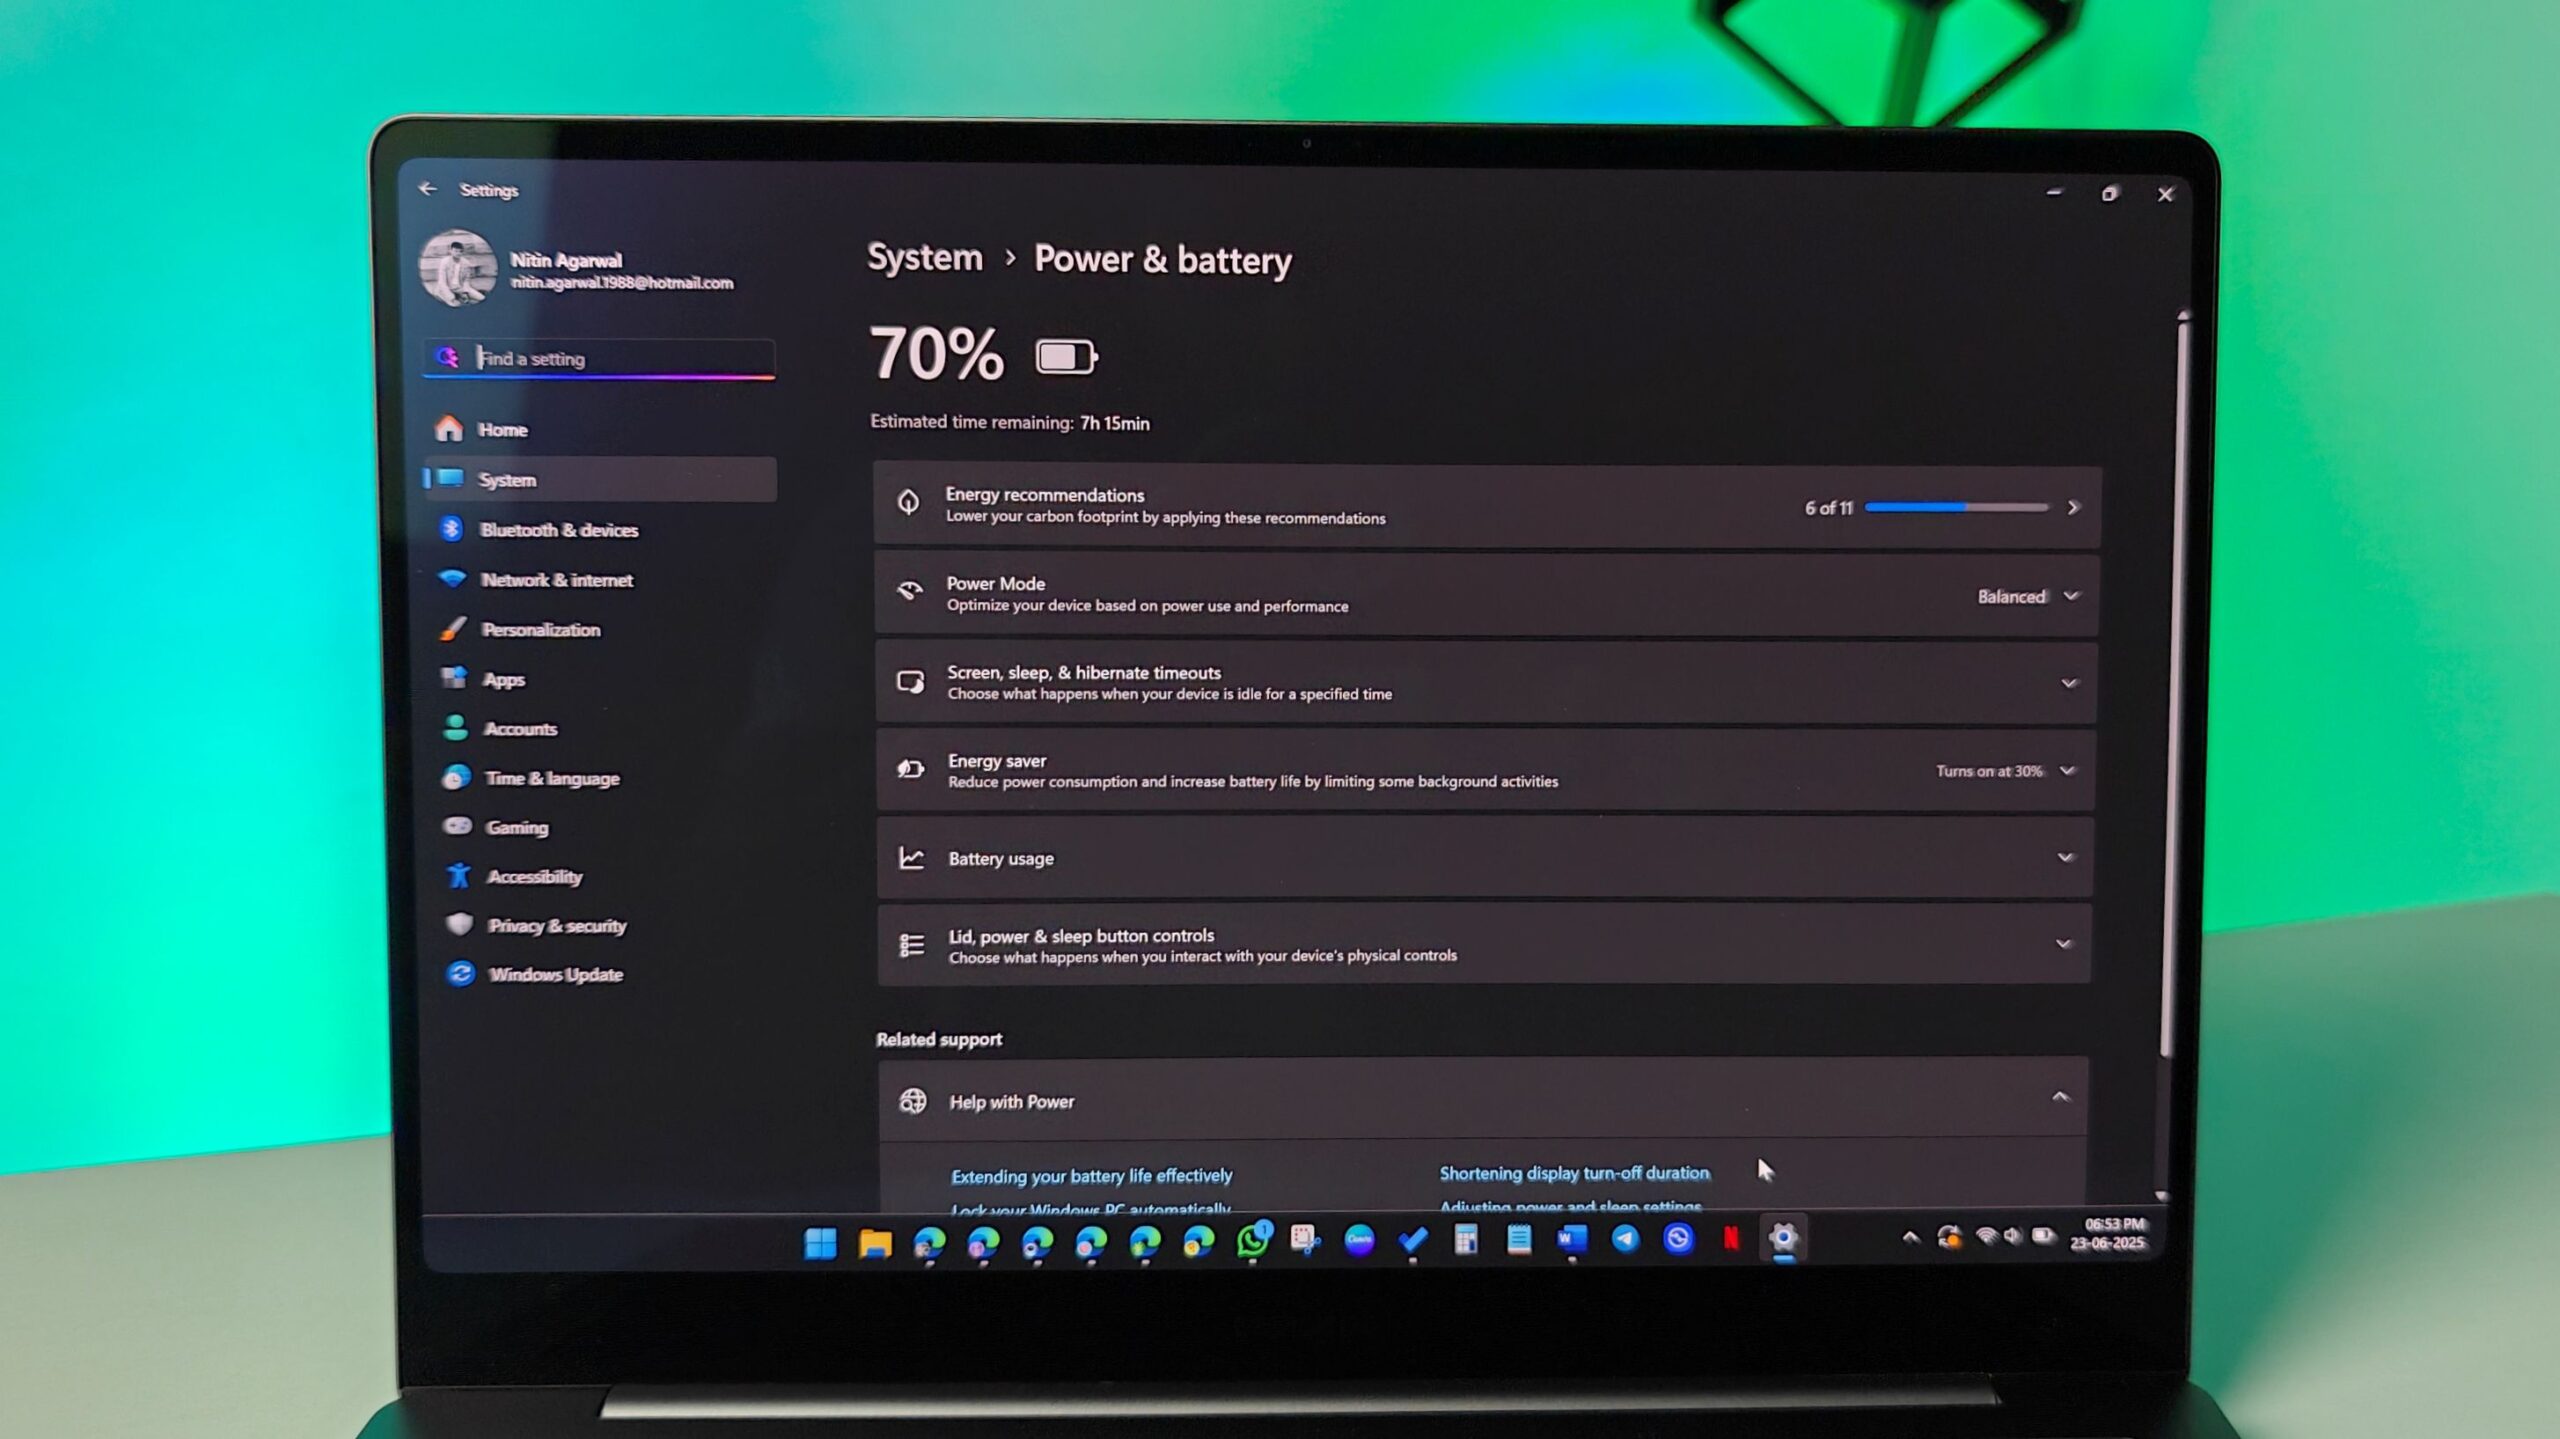Open File Explorer from the taskbar

(x=875, y=1243)
